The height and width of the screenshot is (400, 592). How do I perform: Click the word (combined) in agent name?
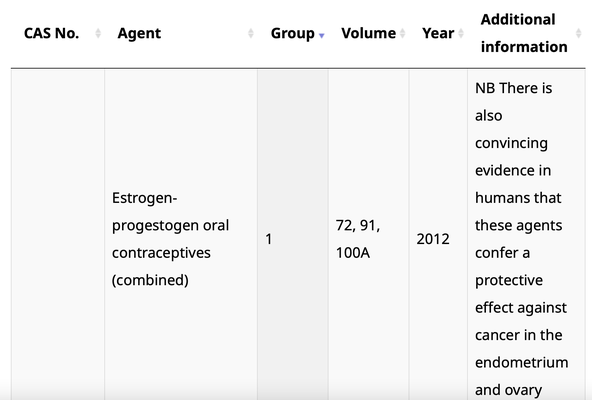tap(150, 280)
